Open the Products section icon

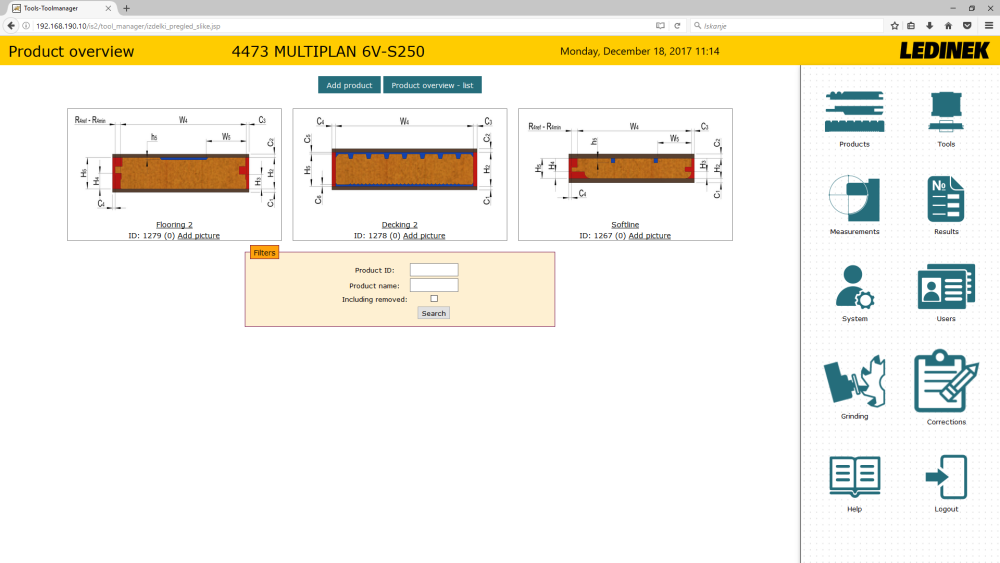854,112
